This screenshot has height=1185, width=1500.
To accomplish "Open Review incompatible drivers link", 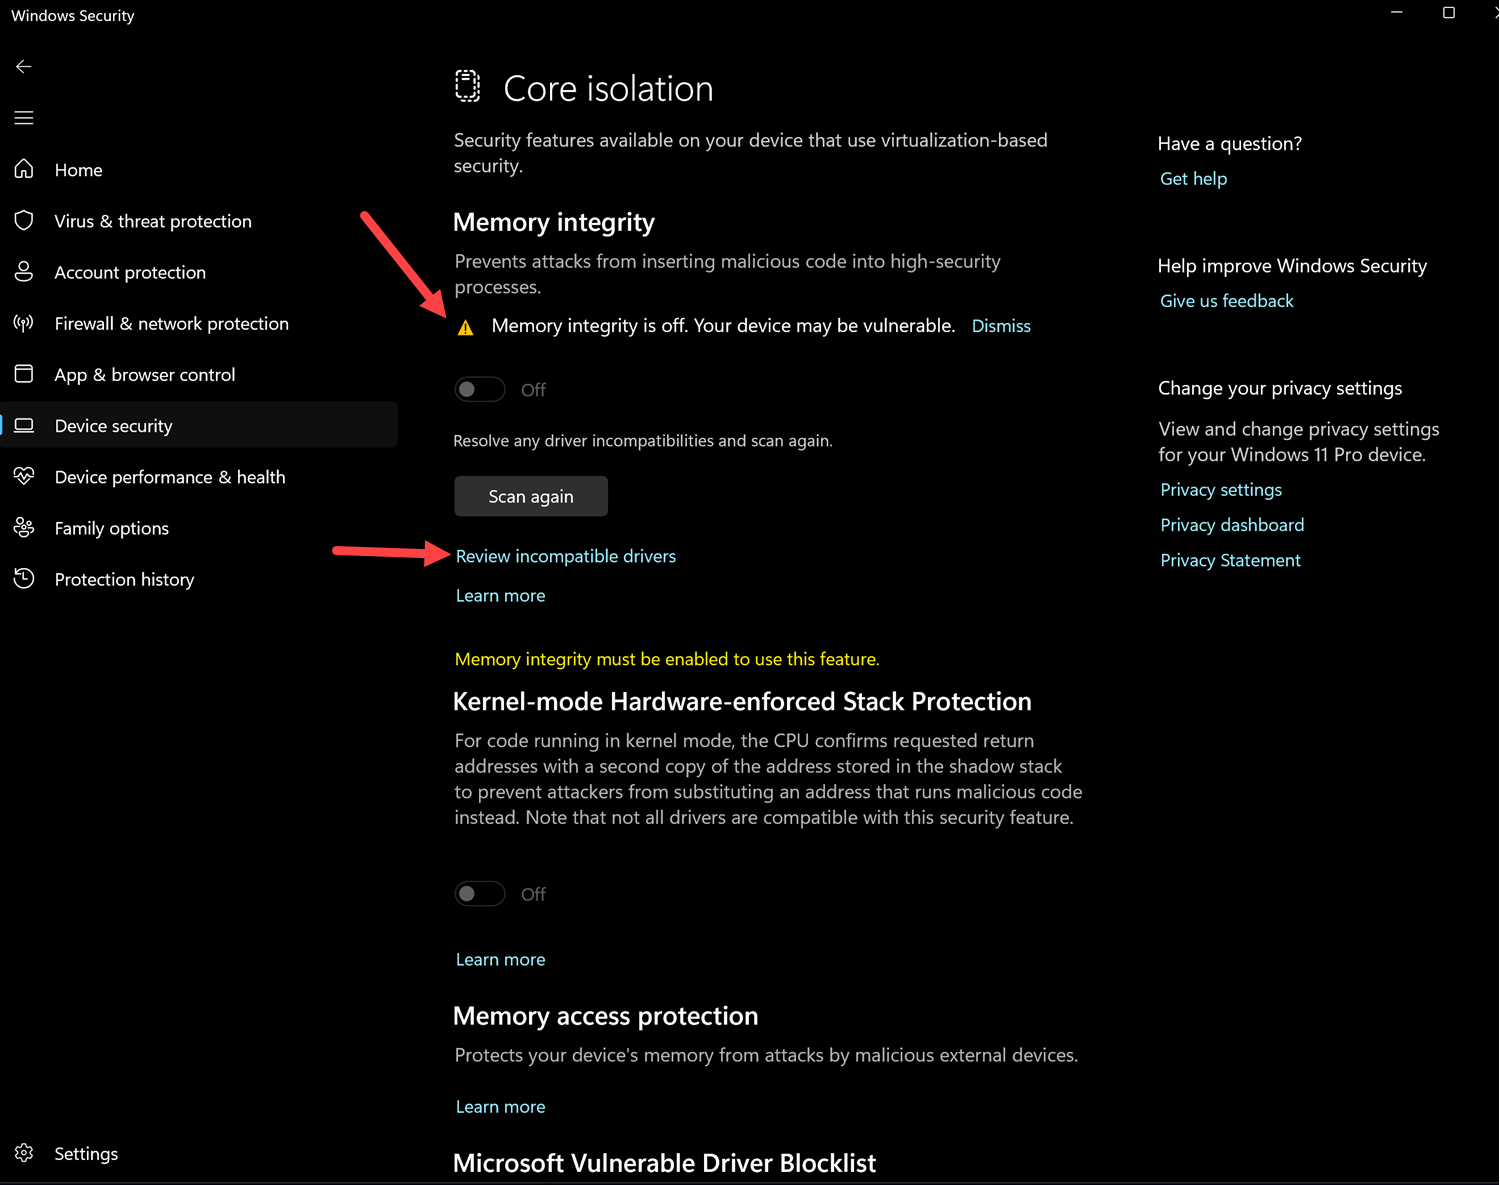I will coord(565,556).
